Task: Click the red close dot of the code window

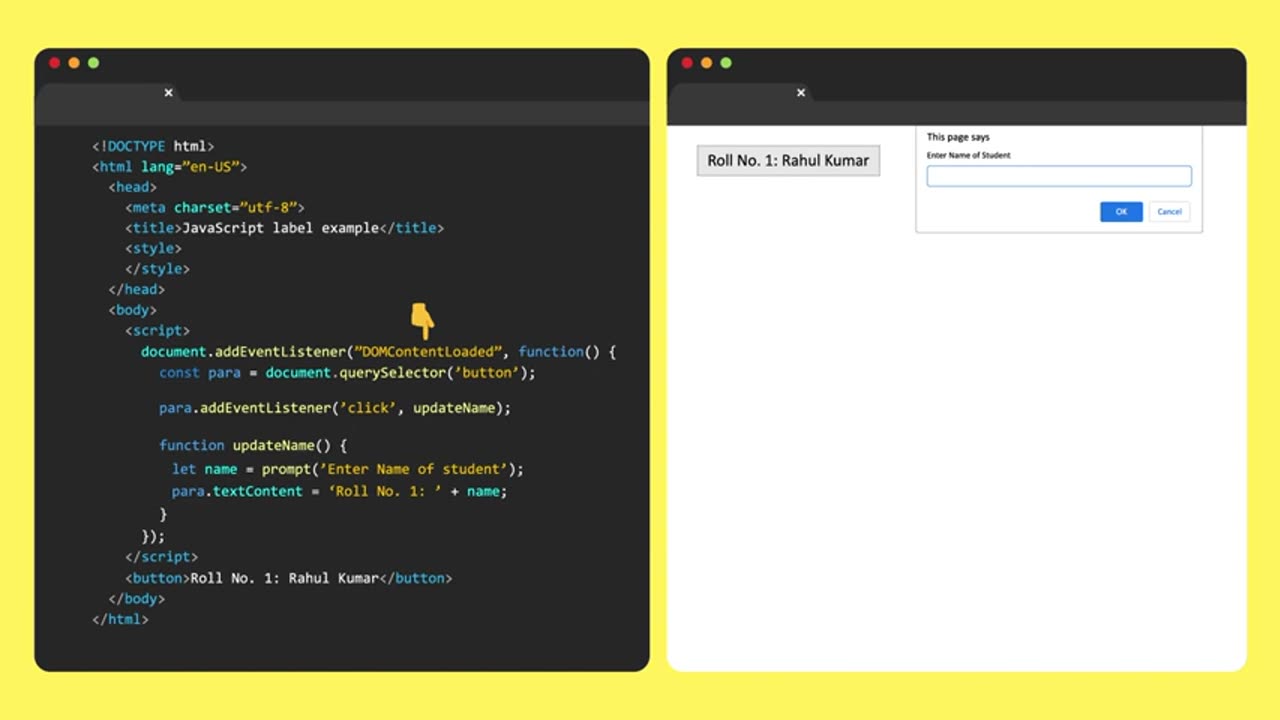Action: click(54, 63)
